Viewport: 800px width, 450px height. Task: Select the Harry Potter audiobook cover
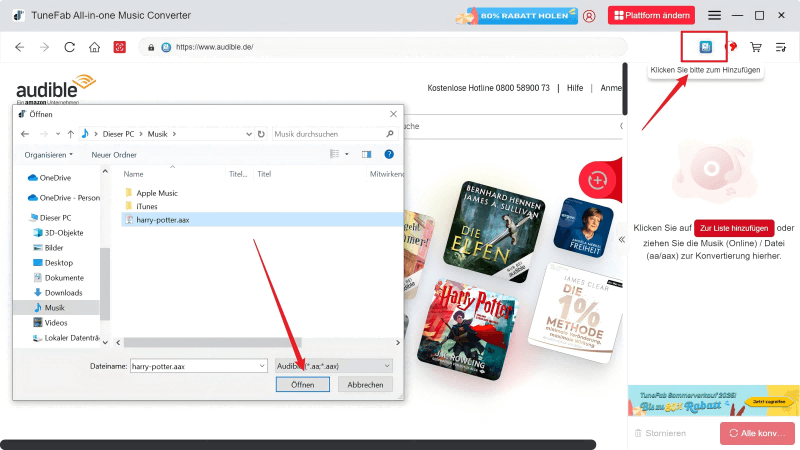coord(467,329)
